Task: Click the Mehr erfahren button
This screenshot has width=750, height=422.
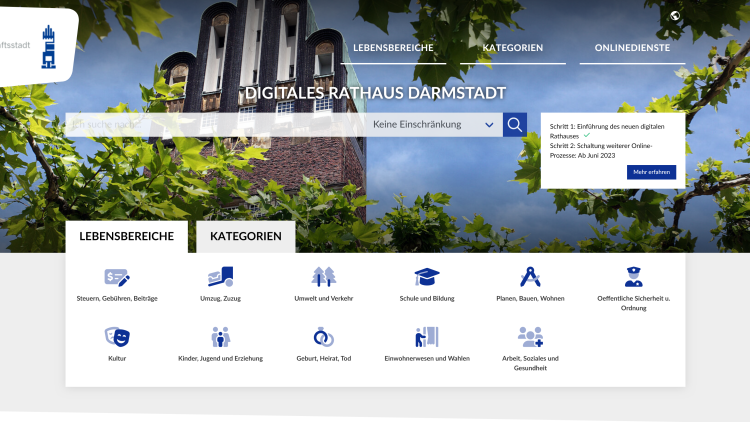Action: [x=651, y=172]
